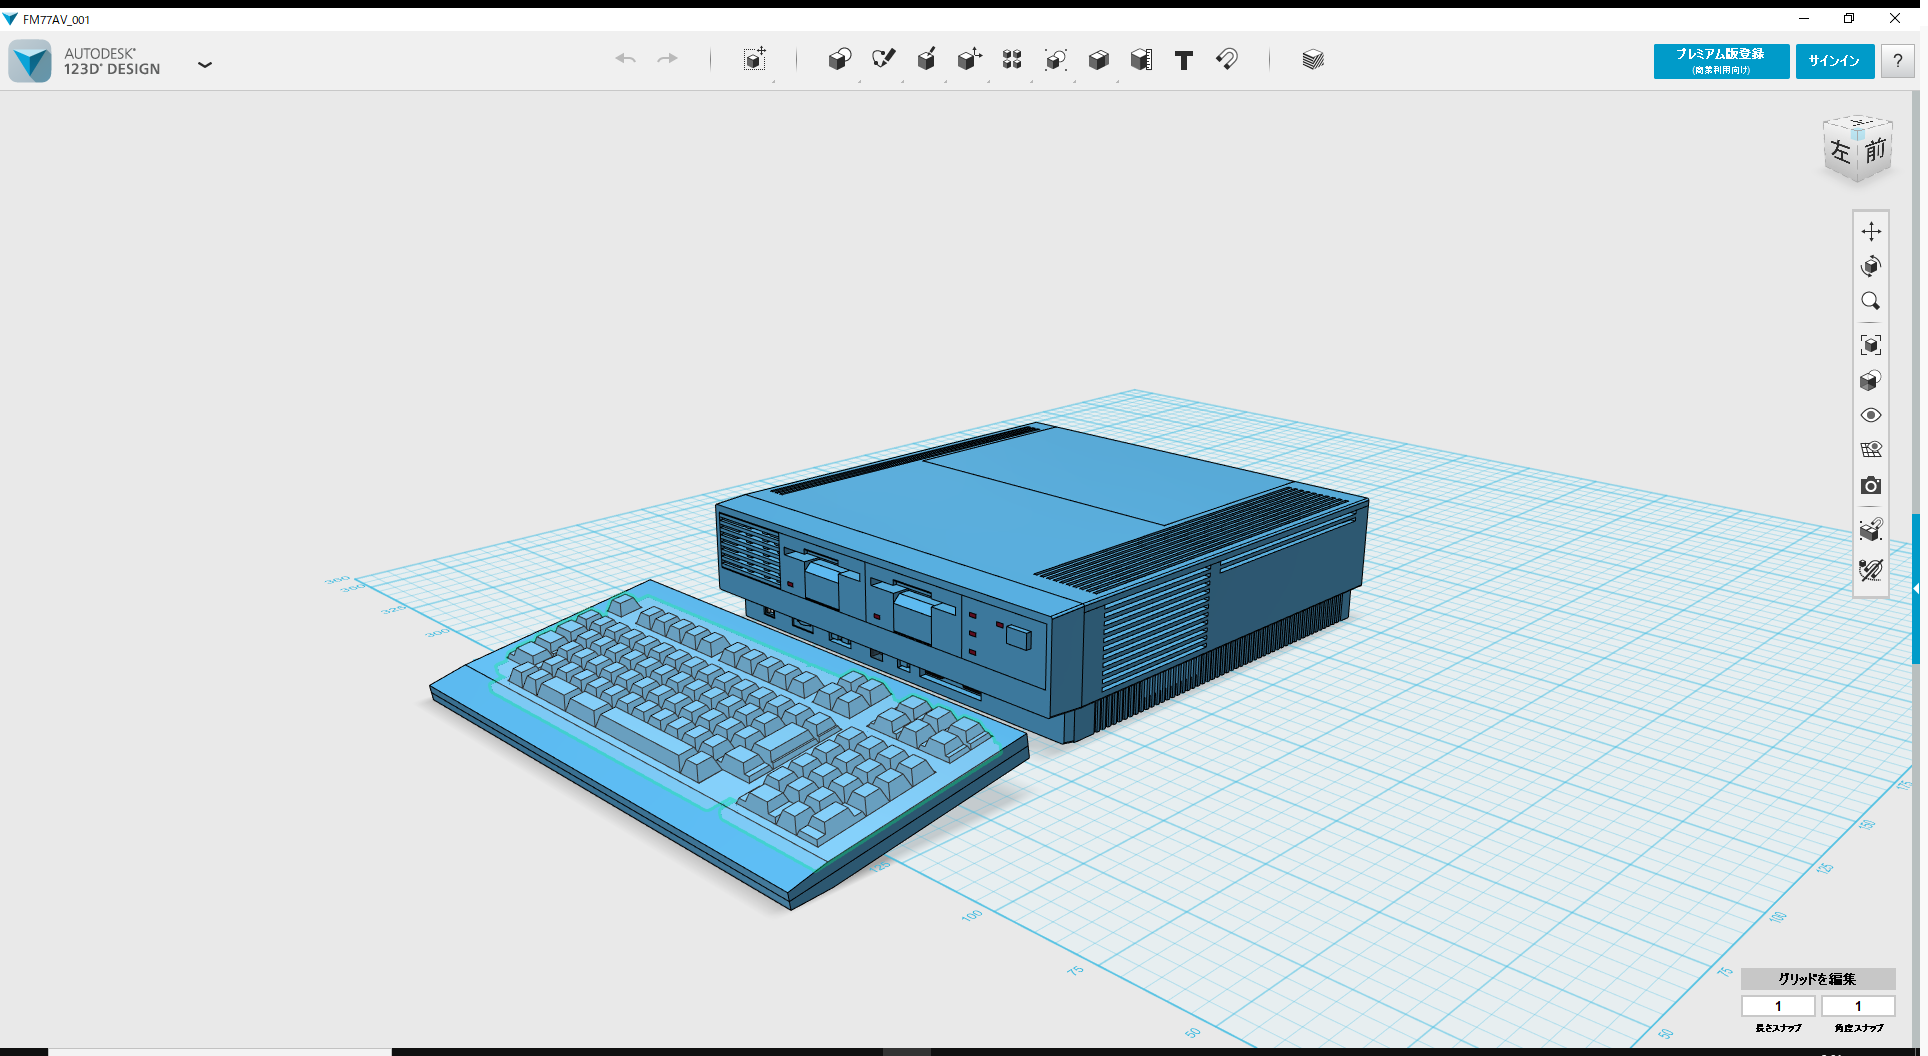
Task: Select the Snap magnet tool
Action: tap(1227, 59)
